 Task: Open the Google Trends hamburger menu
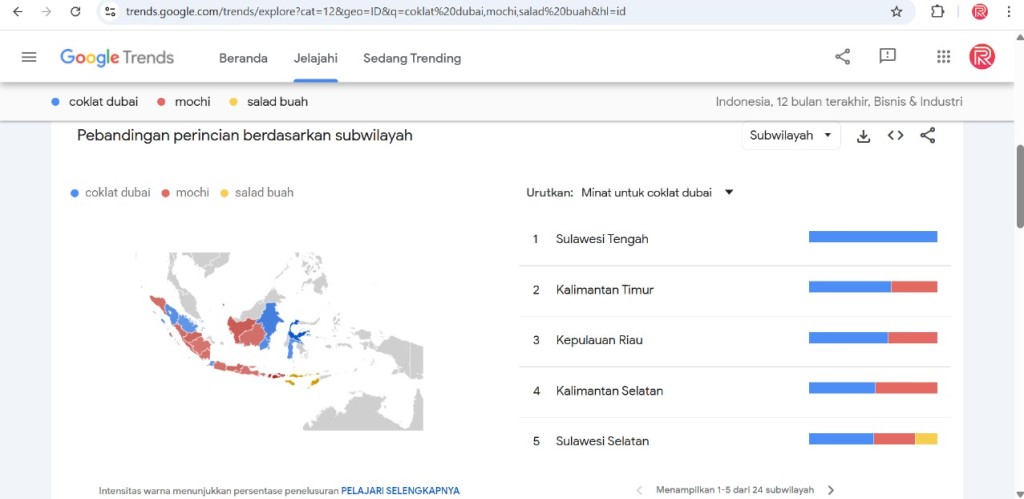(x=29, y=57)
